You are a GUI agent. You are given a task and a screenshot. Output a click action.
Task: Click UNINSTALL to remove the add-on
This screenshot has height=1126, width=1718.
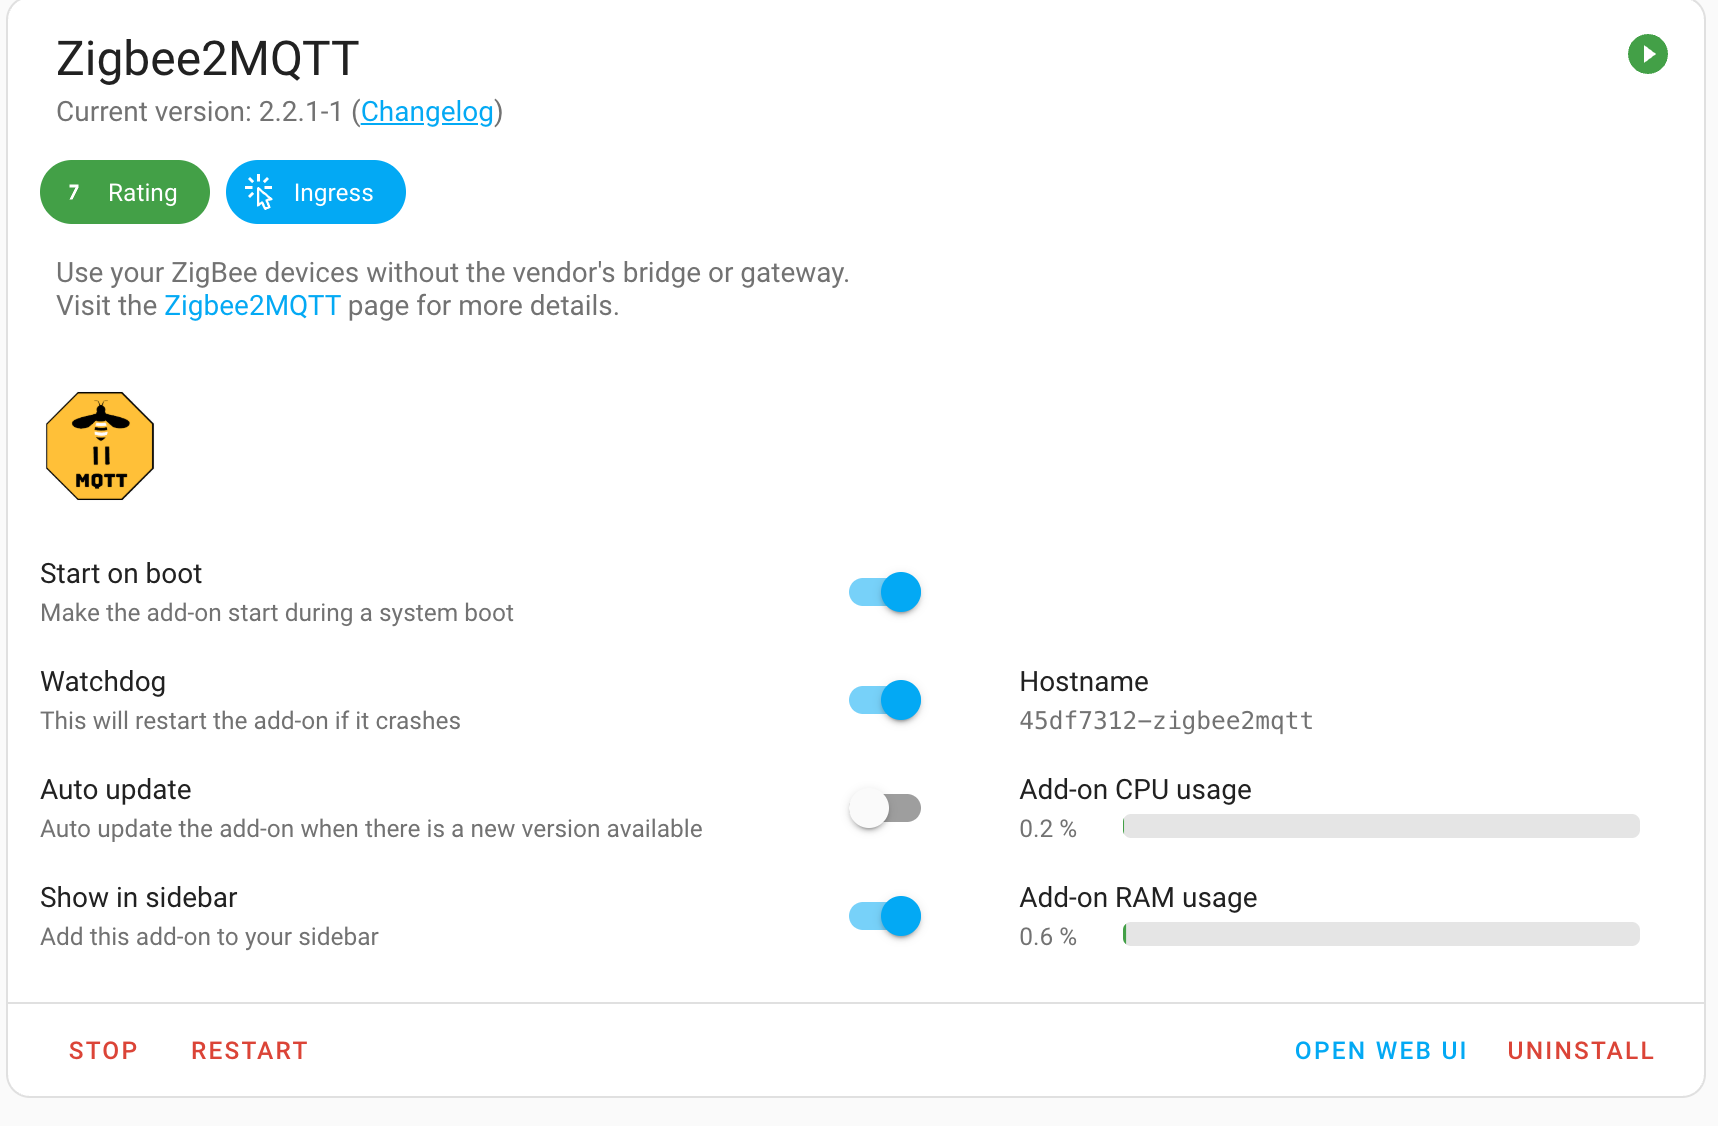1580,1050
